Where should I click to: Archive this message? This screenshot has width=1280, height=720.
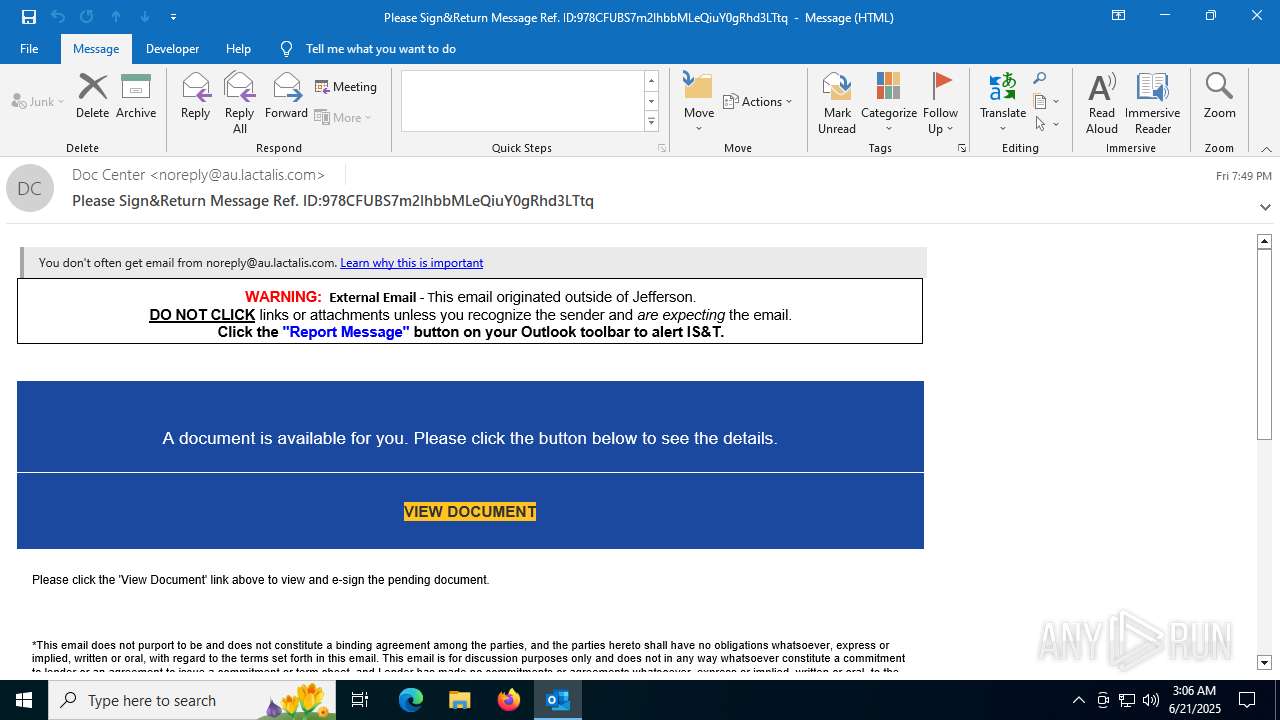coord(136,96)
